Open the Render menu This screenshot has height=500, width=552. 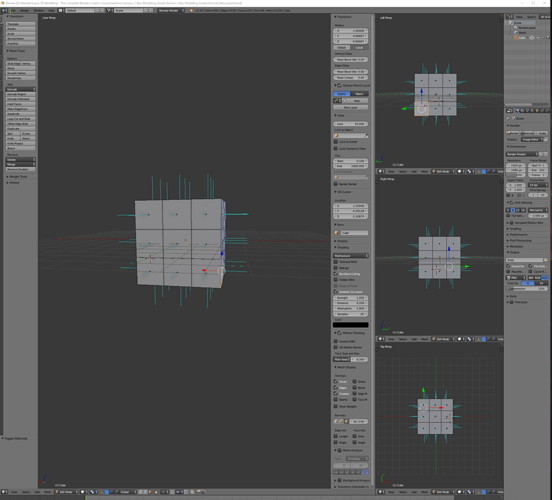point(24,11)
